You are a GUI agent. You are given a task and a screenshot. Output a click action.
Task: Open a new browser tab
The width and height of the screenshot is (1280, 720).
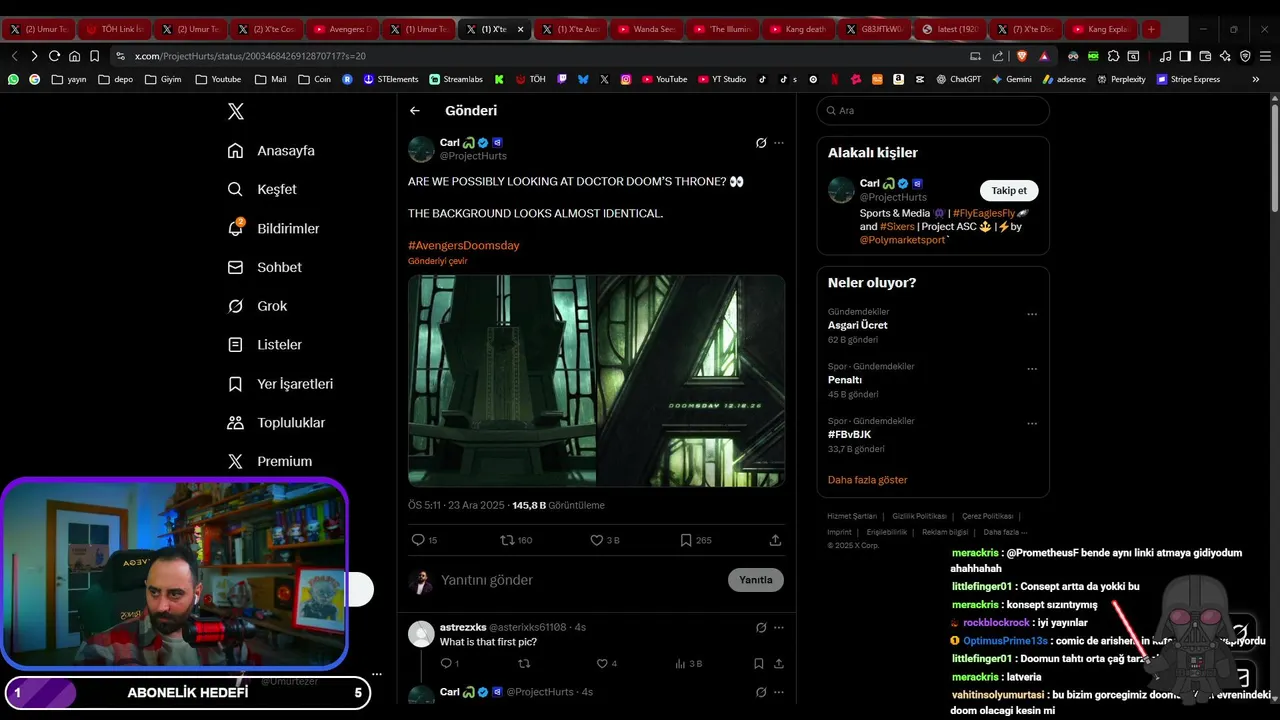[x=1151, y=29]
